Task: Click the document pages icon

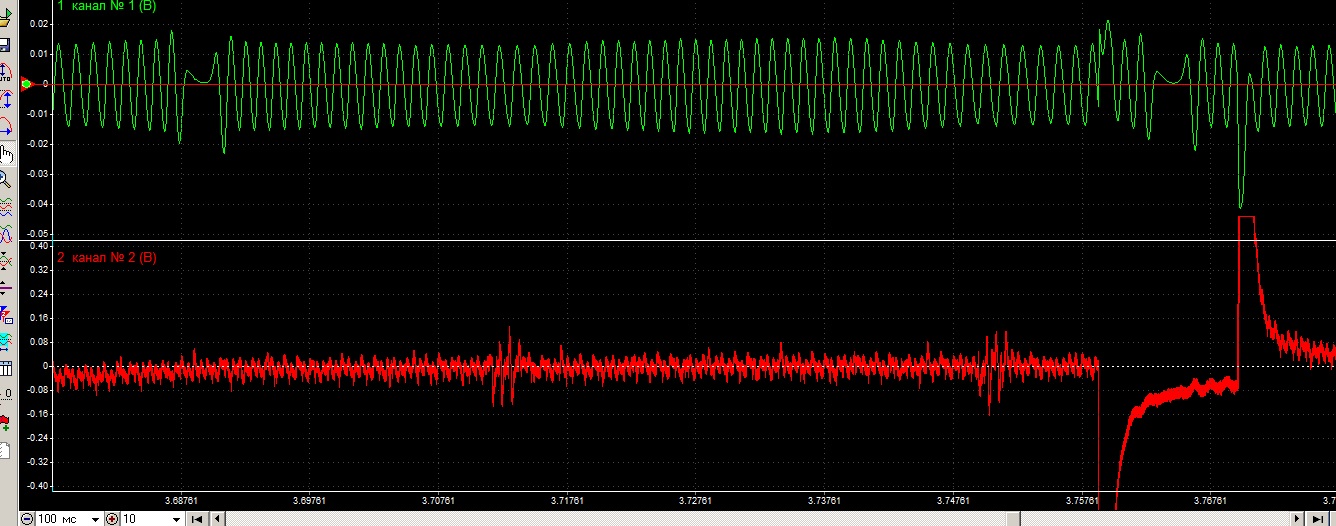Action: [5, 449]
